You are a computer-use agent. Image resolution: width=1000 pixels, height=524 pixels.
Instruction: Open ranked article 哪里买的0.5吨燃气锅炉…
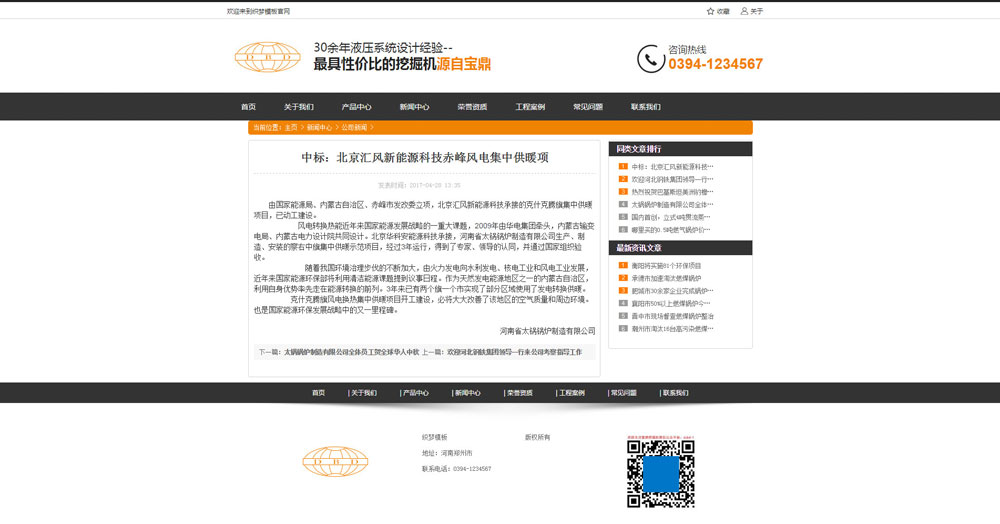(x=671, y=229)
